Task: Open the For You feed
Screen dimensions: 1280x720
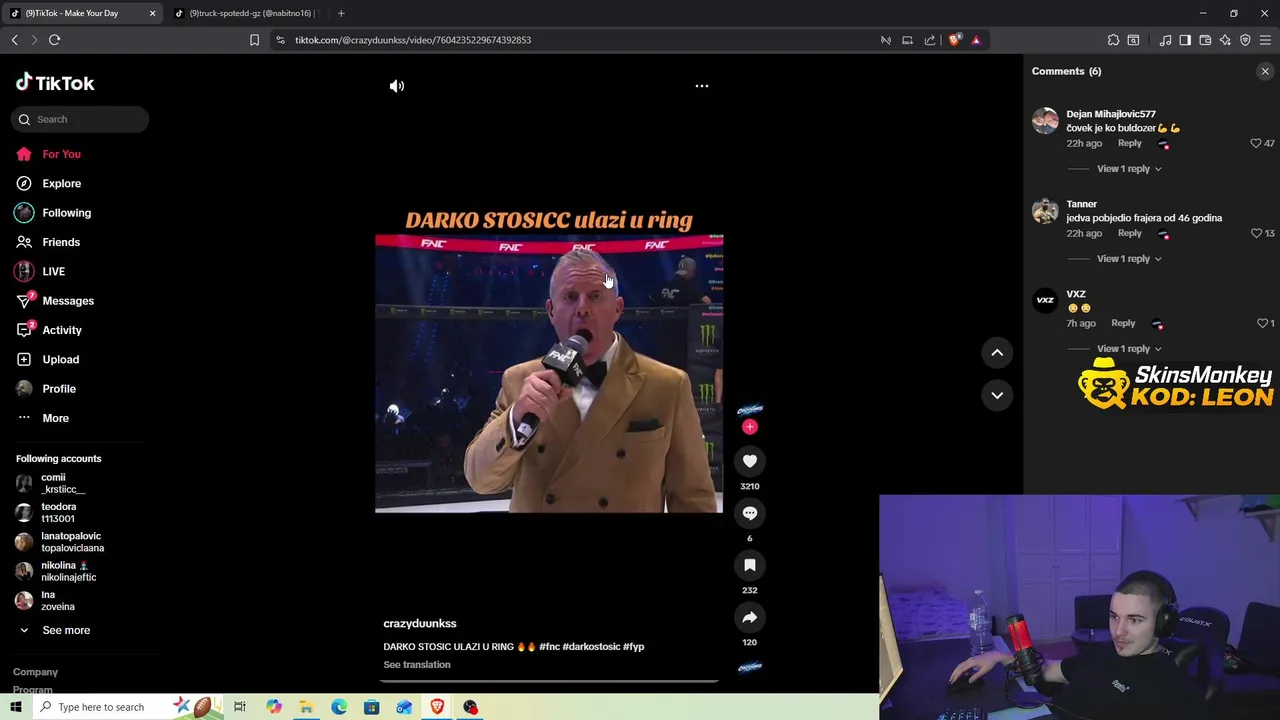Action: click(61, 154)
